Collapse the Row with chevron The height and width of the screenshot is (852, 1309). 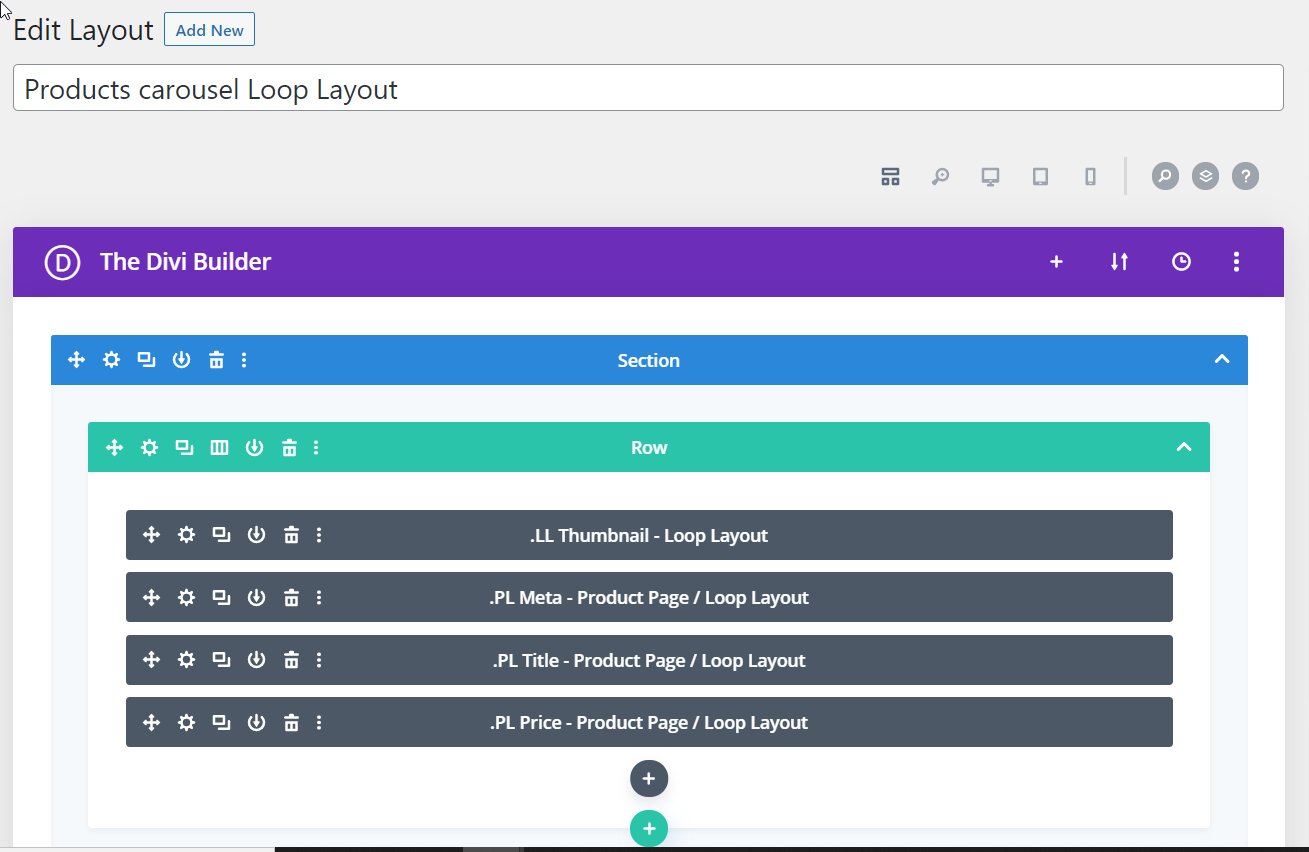coord(1184,447)
